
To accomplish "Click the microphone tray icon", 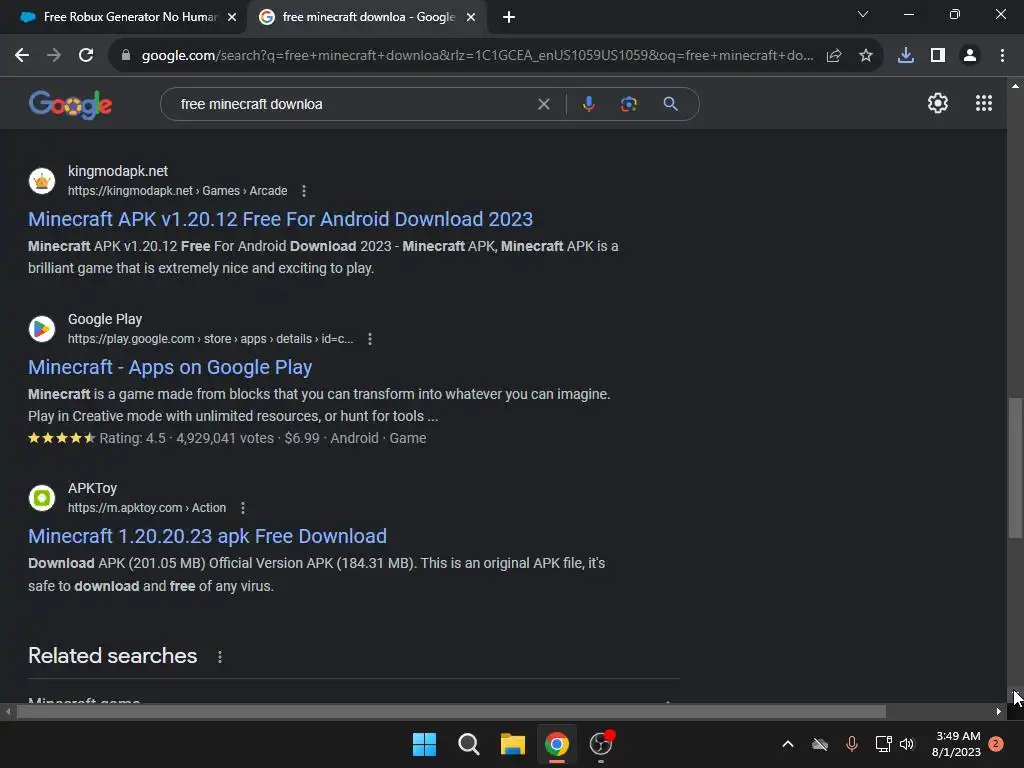I will 852,744.
